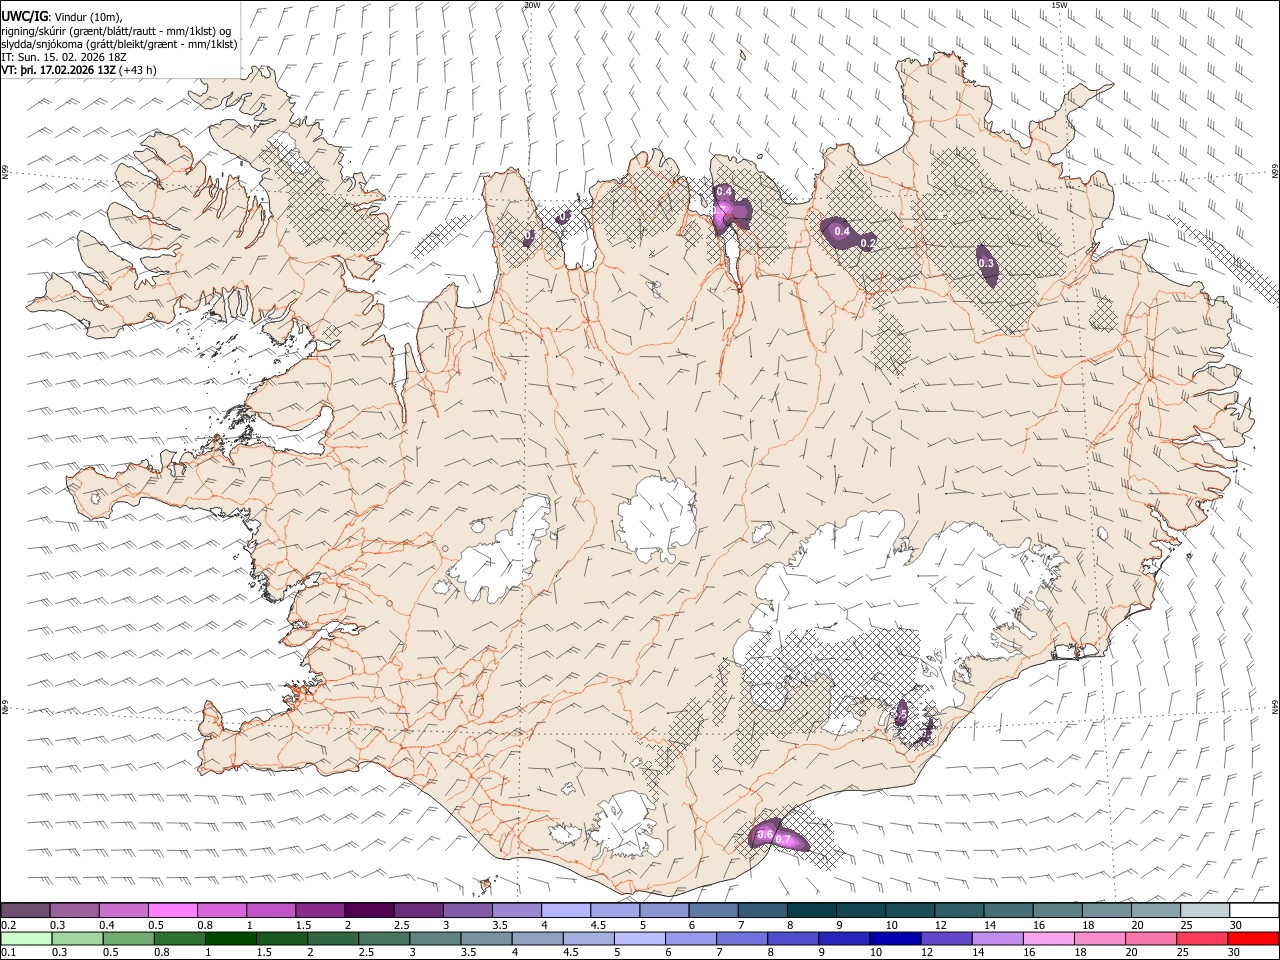Click the UWC/IG title text
The width and height of the screenshot is (1280, 960).
tap(23, 16)
